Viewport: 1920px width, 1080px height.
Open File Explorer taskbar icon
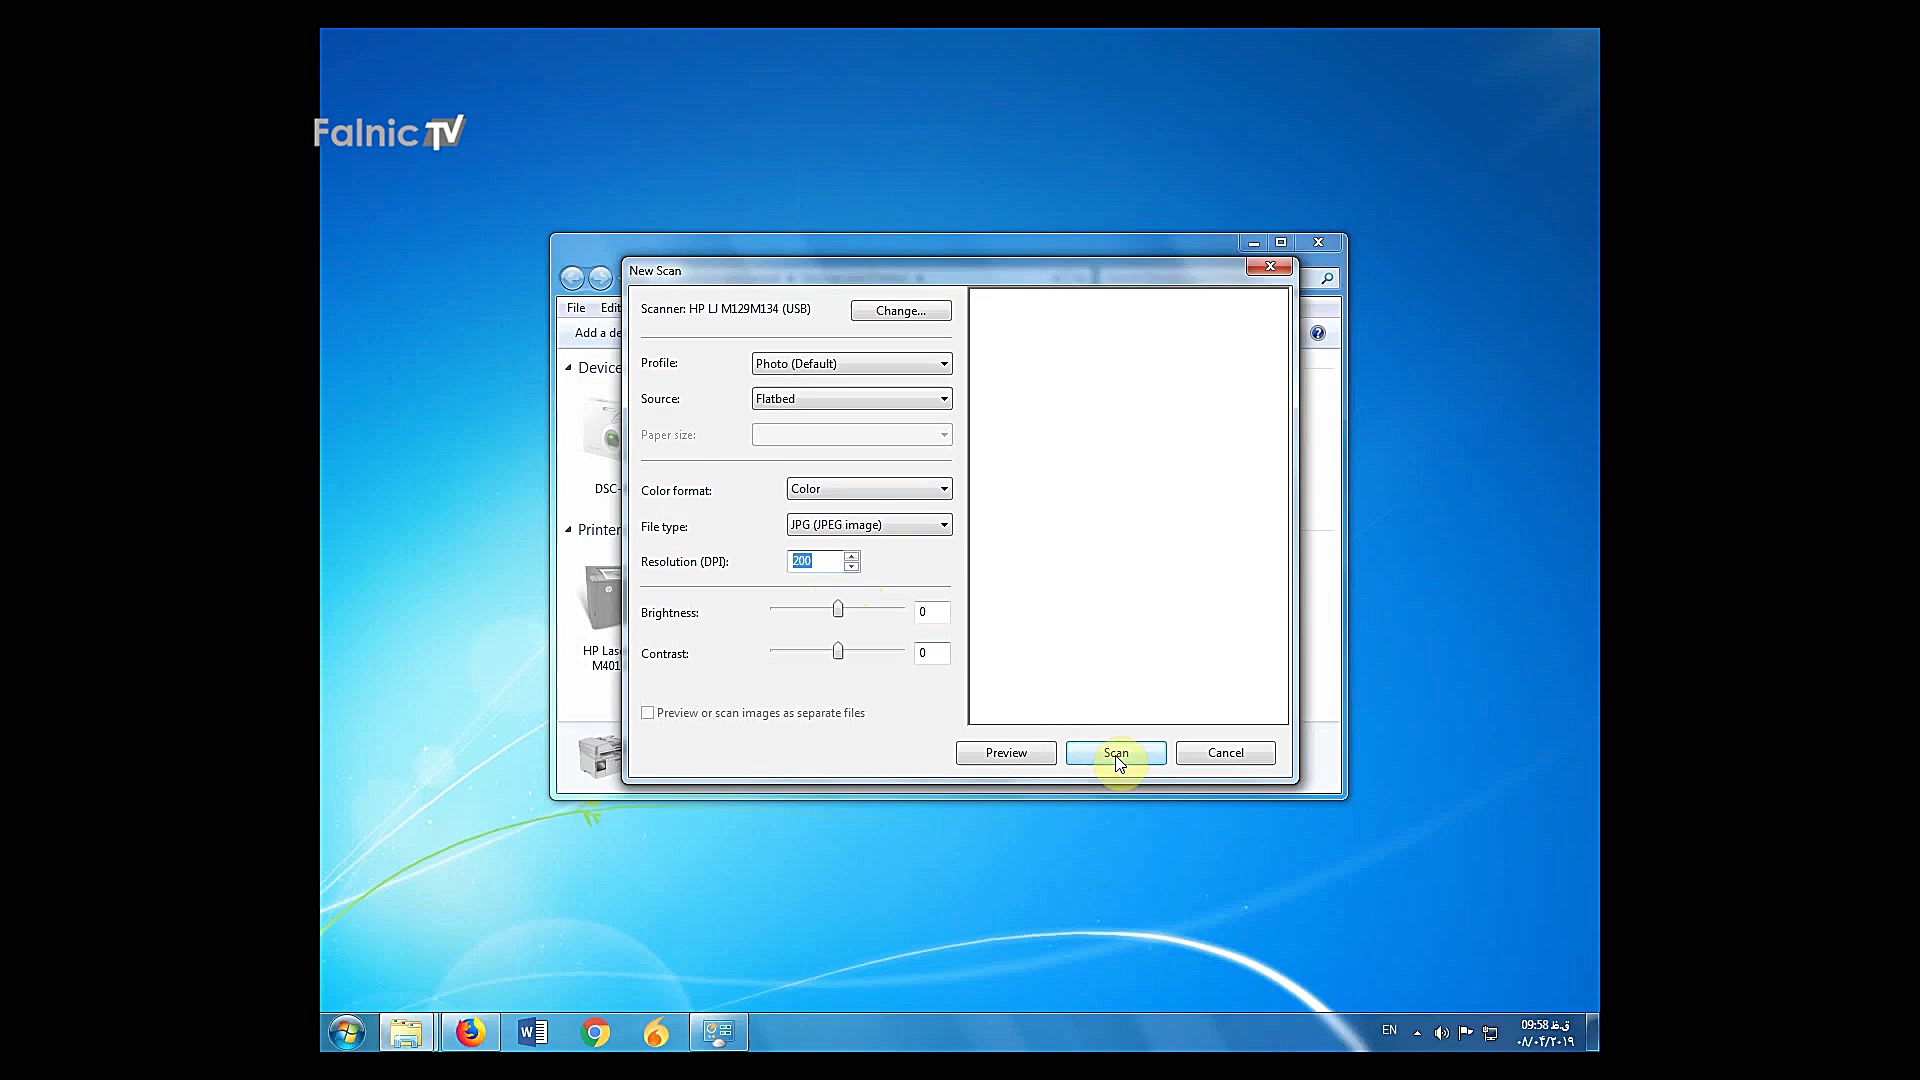click(406, 1032)
